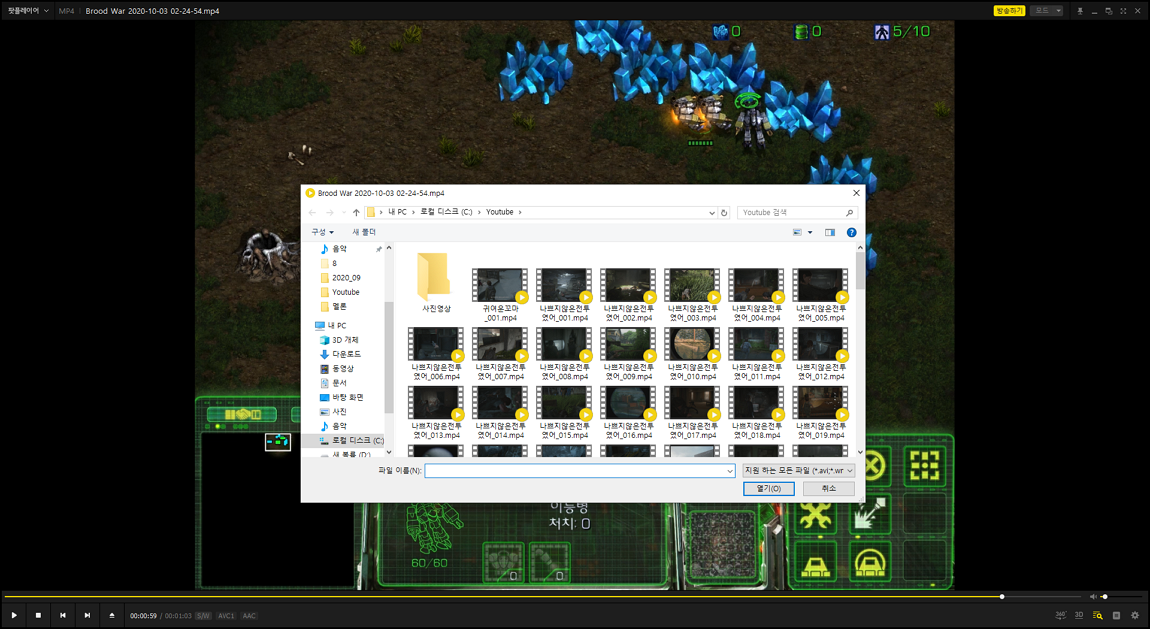Click the eject/open file icon

click(x=111, y=615)
